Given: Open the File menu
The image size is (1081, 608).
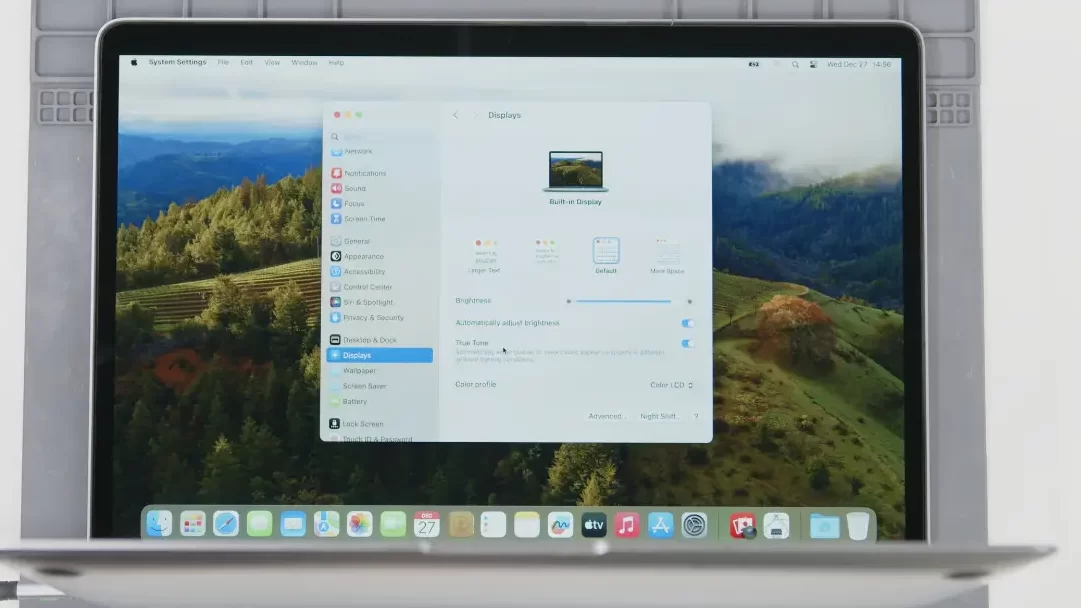Looking at the screenshot, I should [x=223, y=62].
